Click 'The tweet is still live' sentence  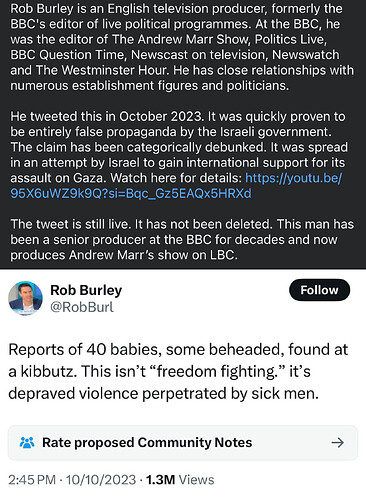coord(70,224)
